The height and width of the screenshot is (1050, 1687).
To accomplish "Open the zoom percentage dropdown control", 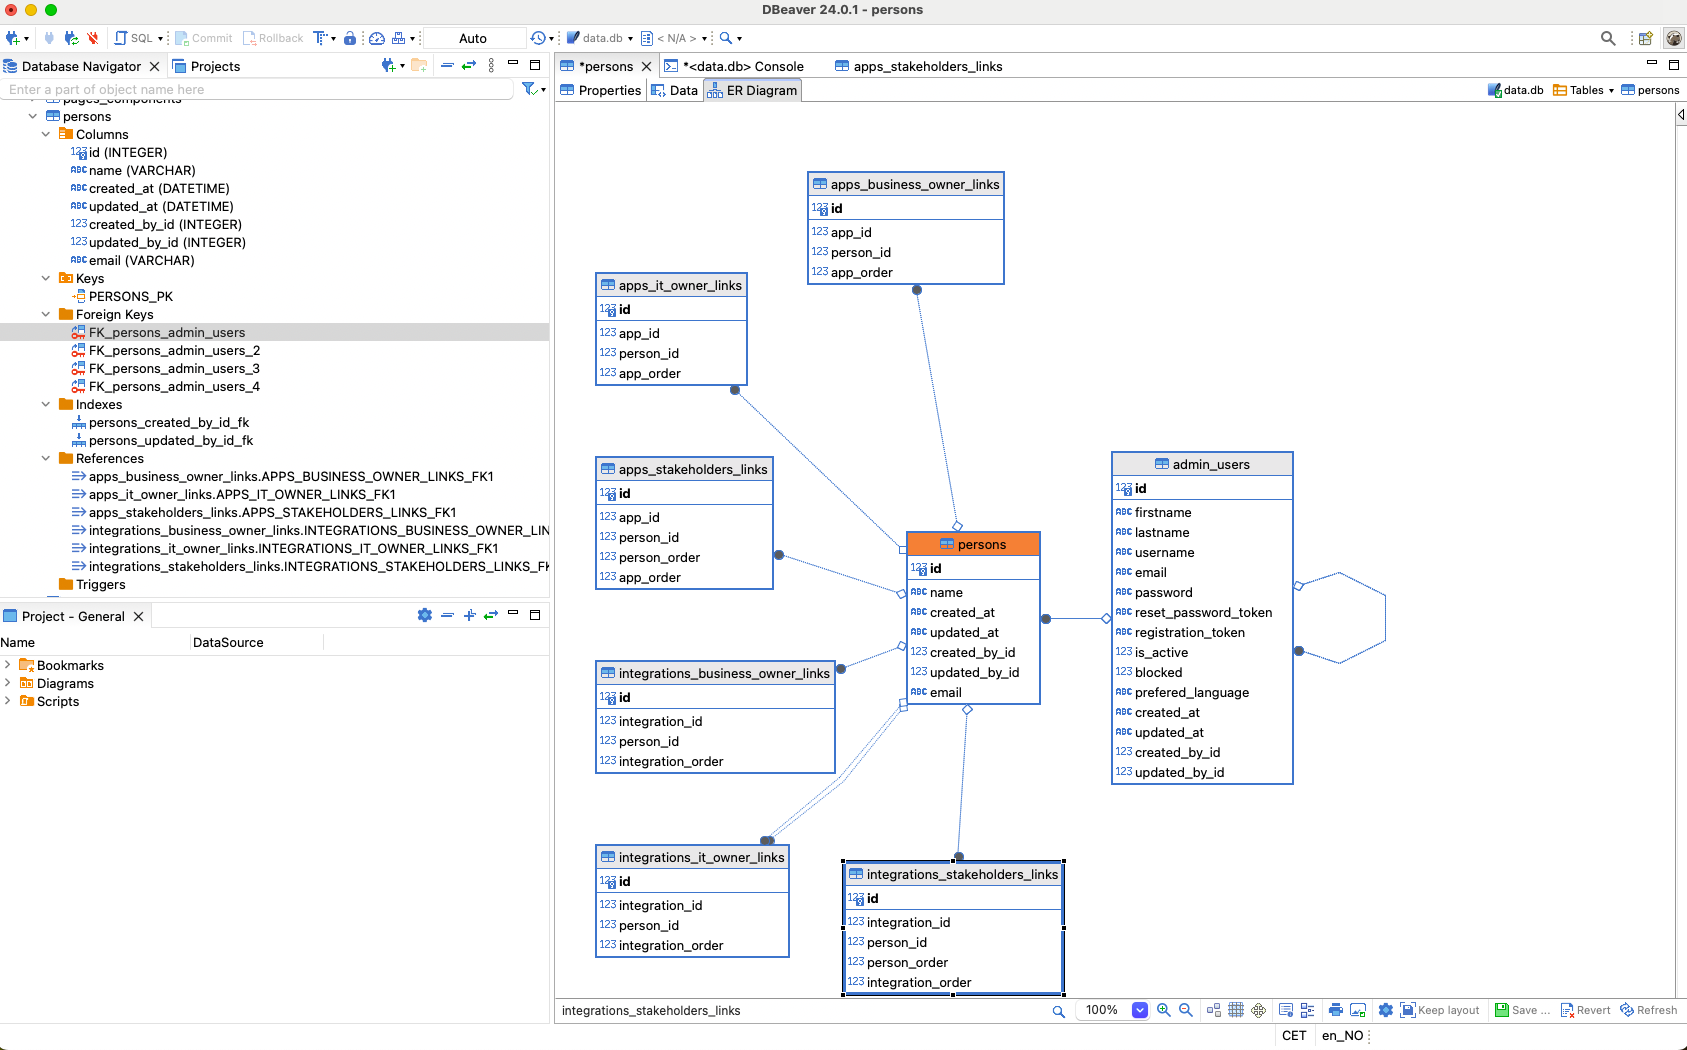I will [1139, 1010].
